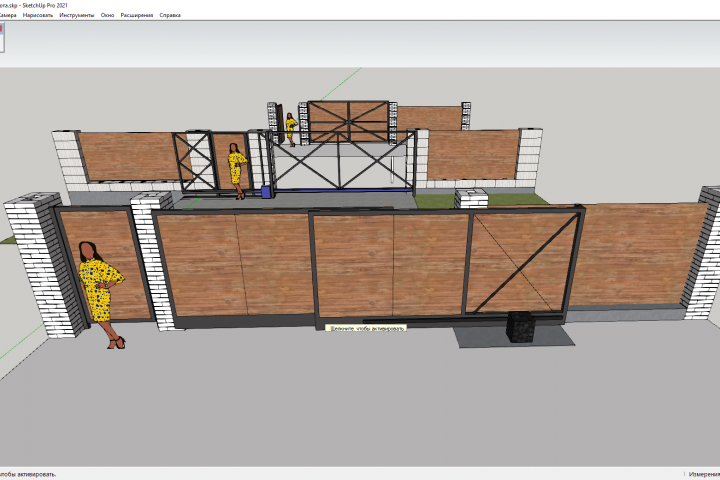This screenshot has height=480, width=720.
Task: Select the black gate motor box
Action: (x=520, y=327)
